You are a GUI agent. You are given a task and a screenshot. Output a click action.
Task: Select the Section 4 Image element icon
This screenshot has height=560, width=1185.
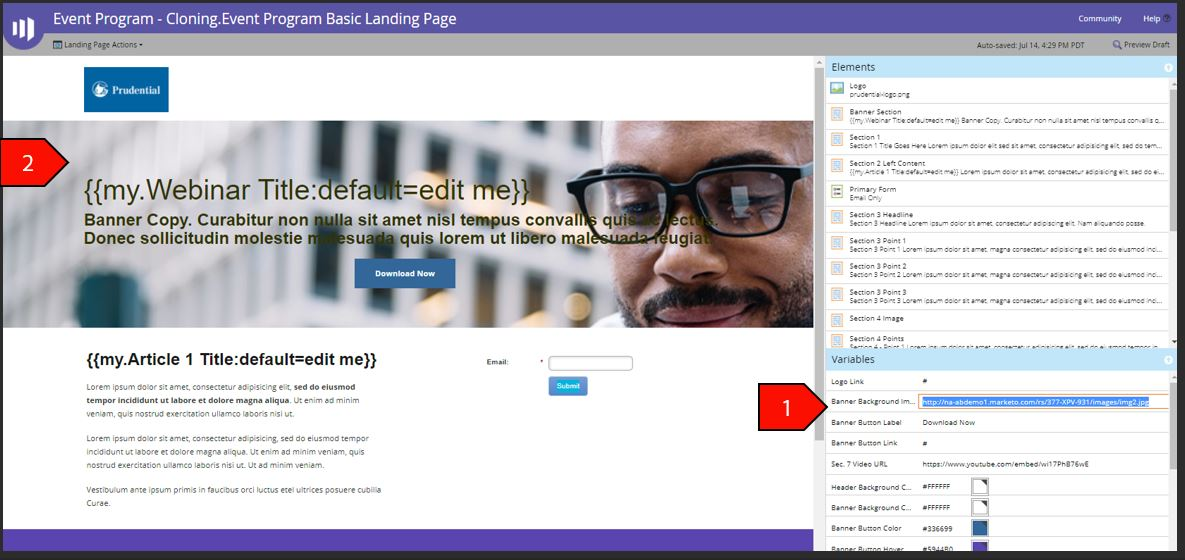(x=837, y=320)
